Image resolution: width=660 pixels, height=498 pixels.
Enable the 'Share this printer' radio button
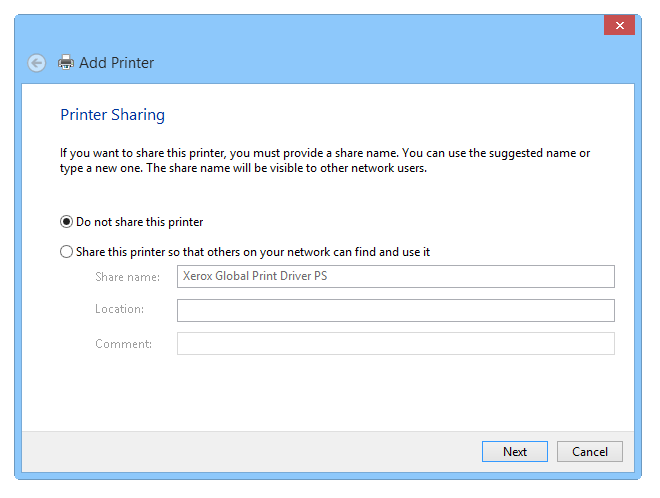click(67, 252)
